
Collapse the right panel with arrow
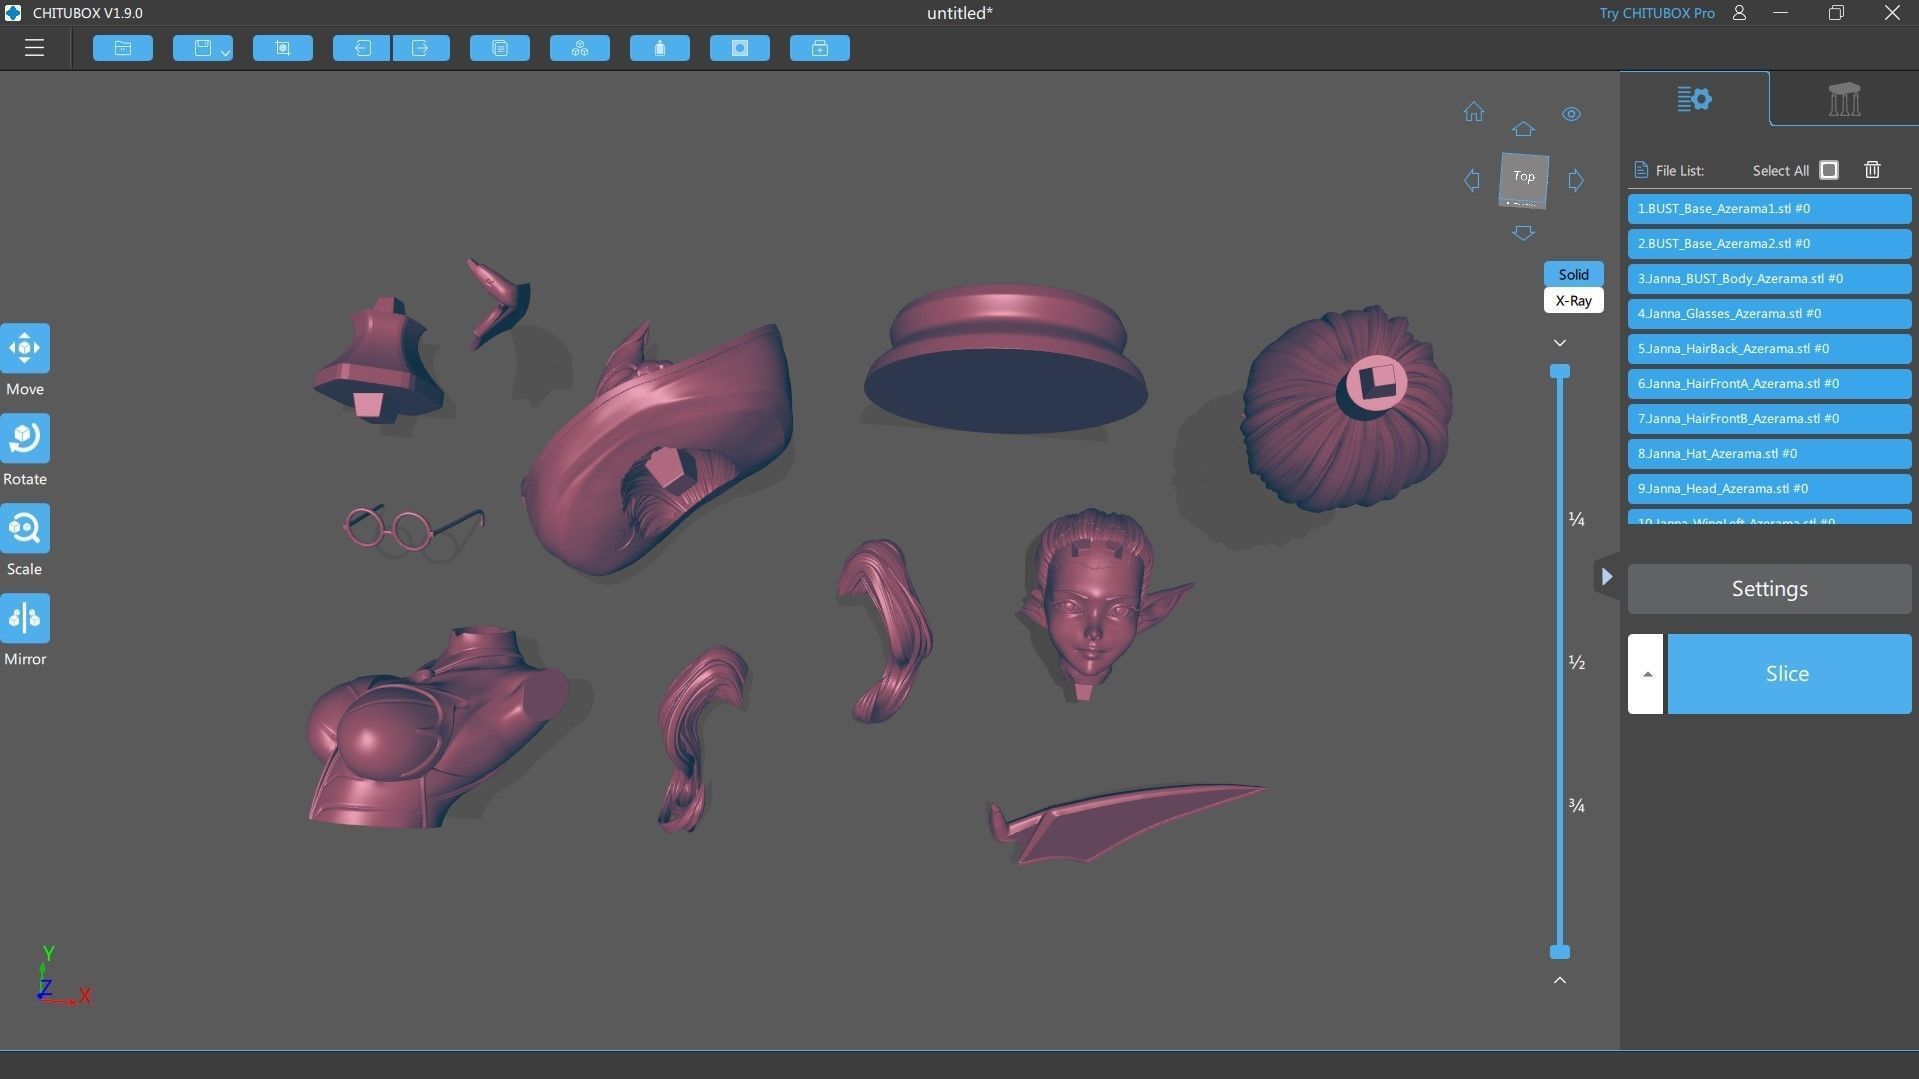[1606, 576]
